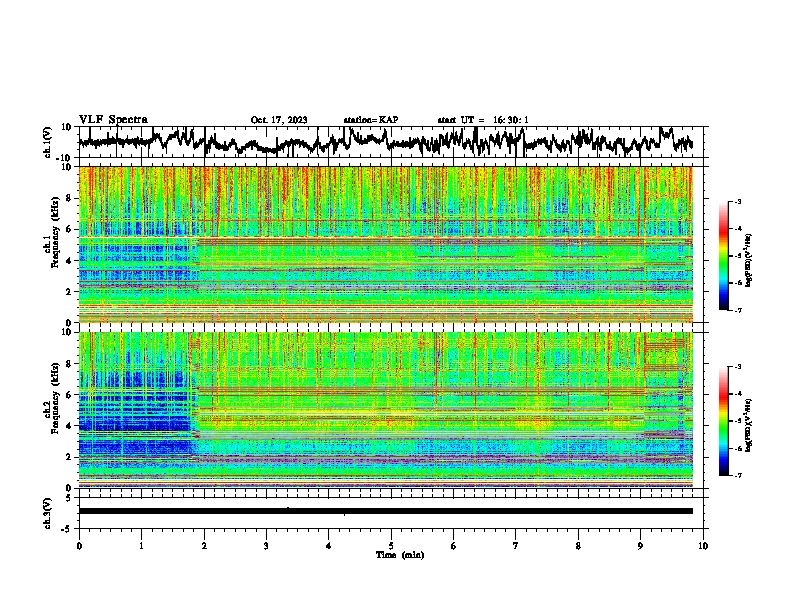The width and height of the screenshot is (792, 612).
Task: Click the "8" kHz tick on ch.1 spectrogram
Action: pyautogui.click(x=69, y=198)
